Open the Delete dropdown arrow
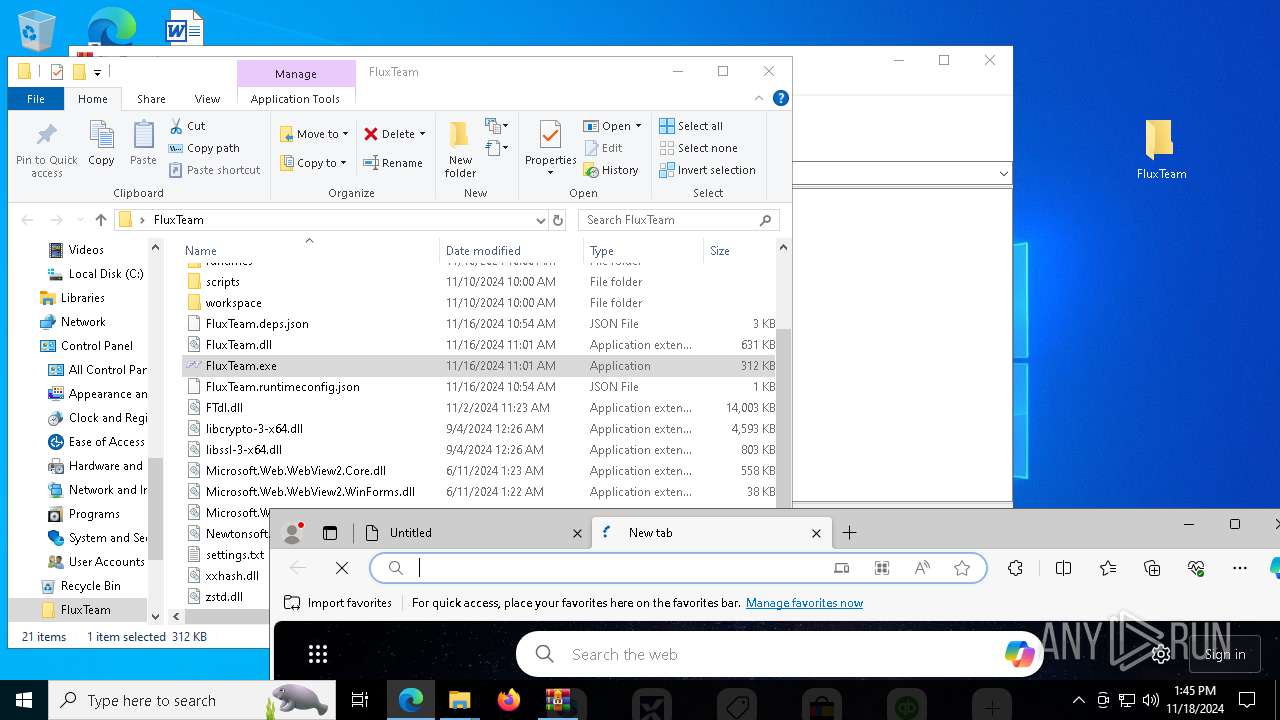1280x720 pixels. 422,134
